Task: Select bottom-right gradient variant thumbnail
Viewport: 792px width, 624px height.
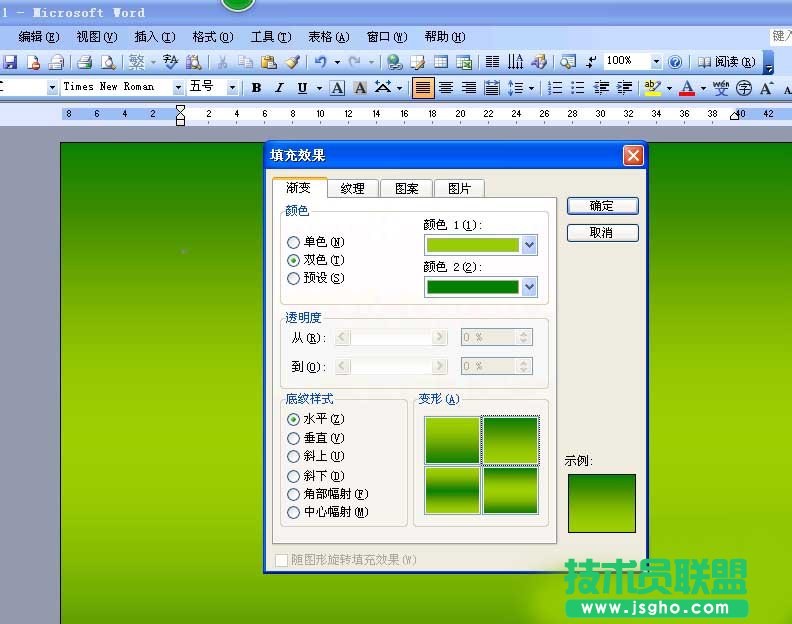Action: point(510,490)
